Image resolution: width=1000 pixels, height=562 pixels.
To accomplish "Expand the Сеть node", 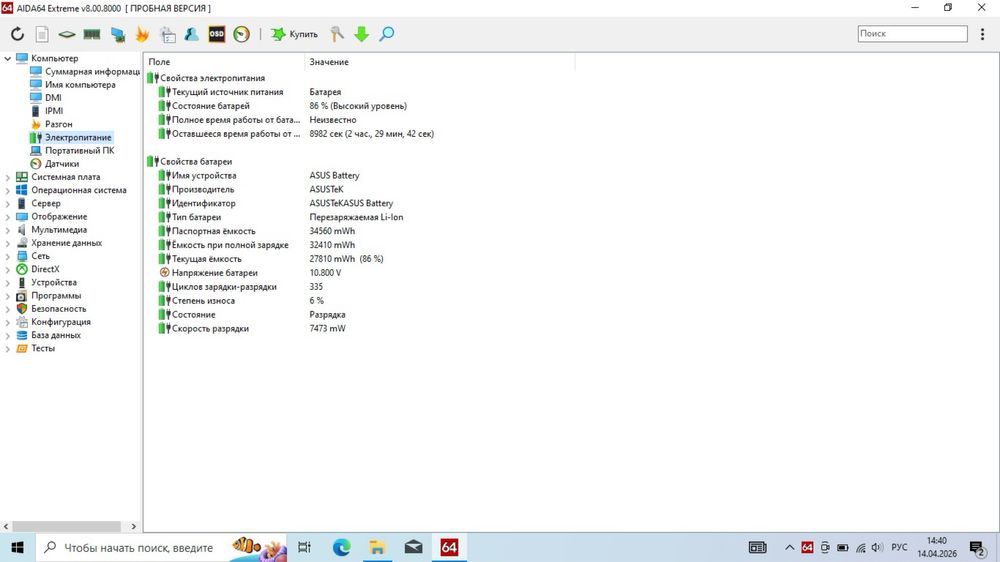I will [8, 256].
